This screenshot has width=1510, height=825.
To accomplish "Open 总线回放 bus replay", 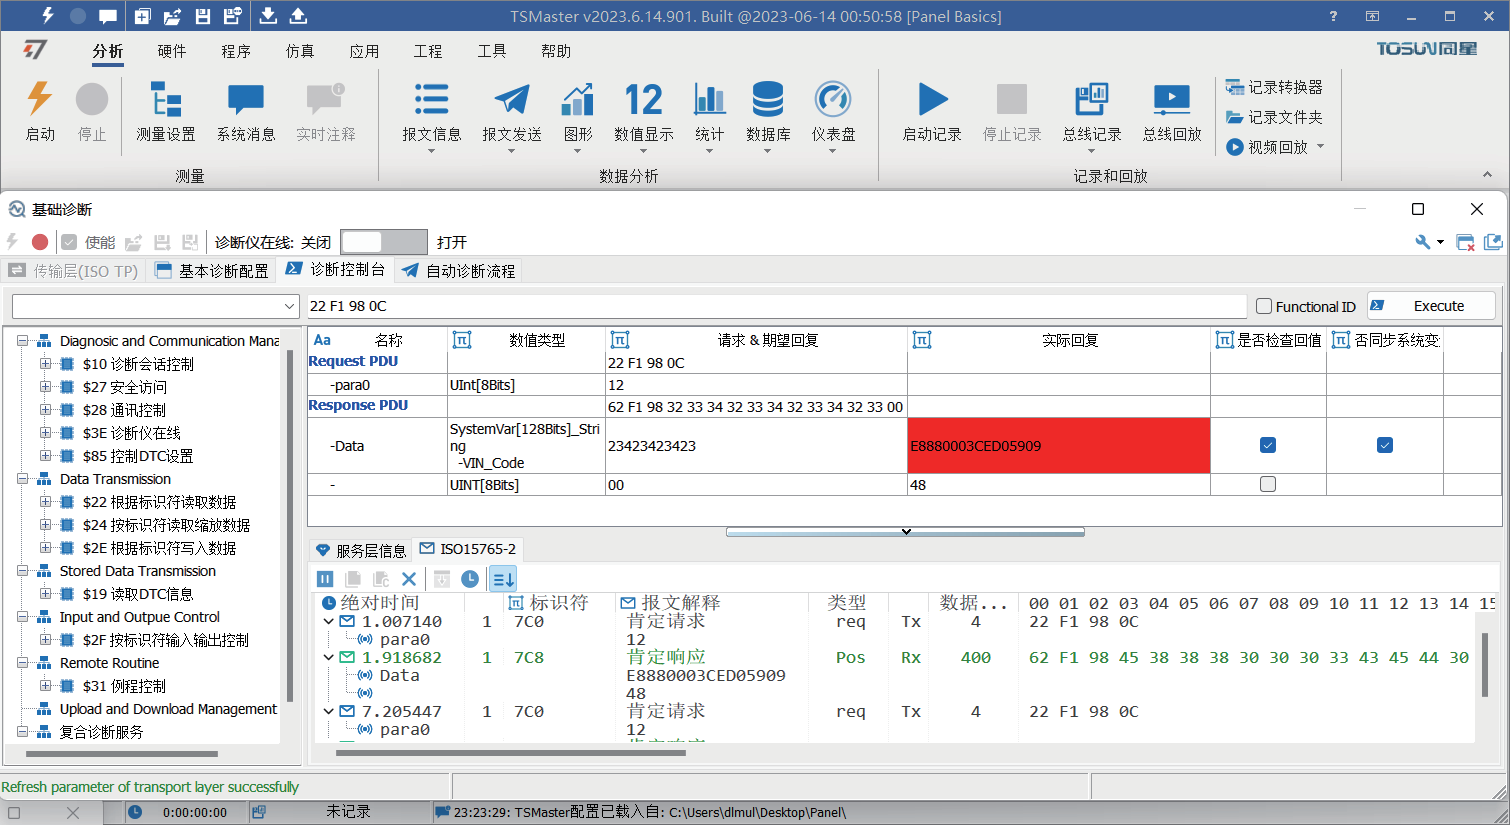I will [x=1171, y=100].
